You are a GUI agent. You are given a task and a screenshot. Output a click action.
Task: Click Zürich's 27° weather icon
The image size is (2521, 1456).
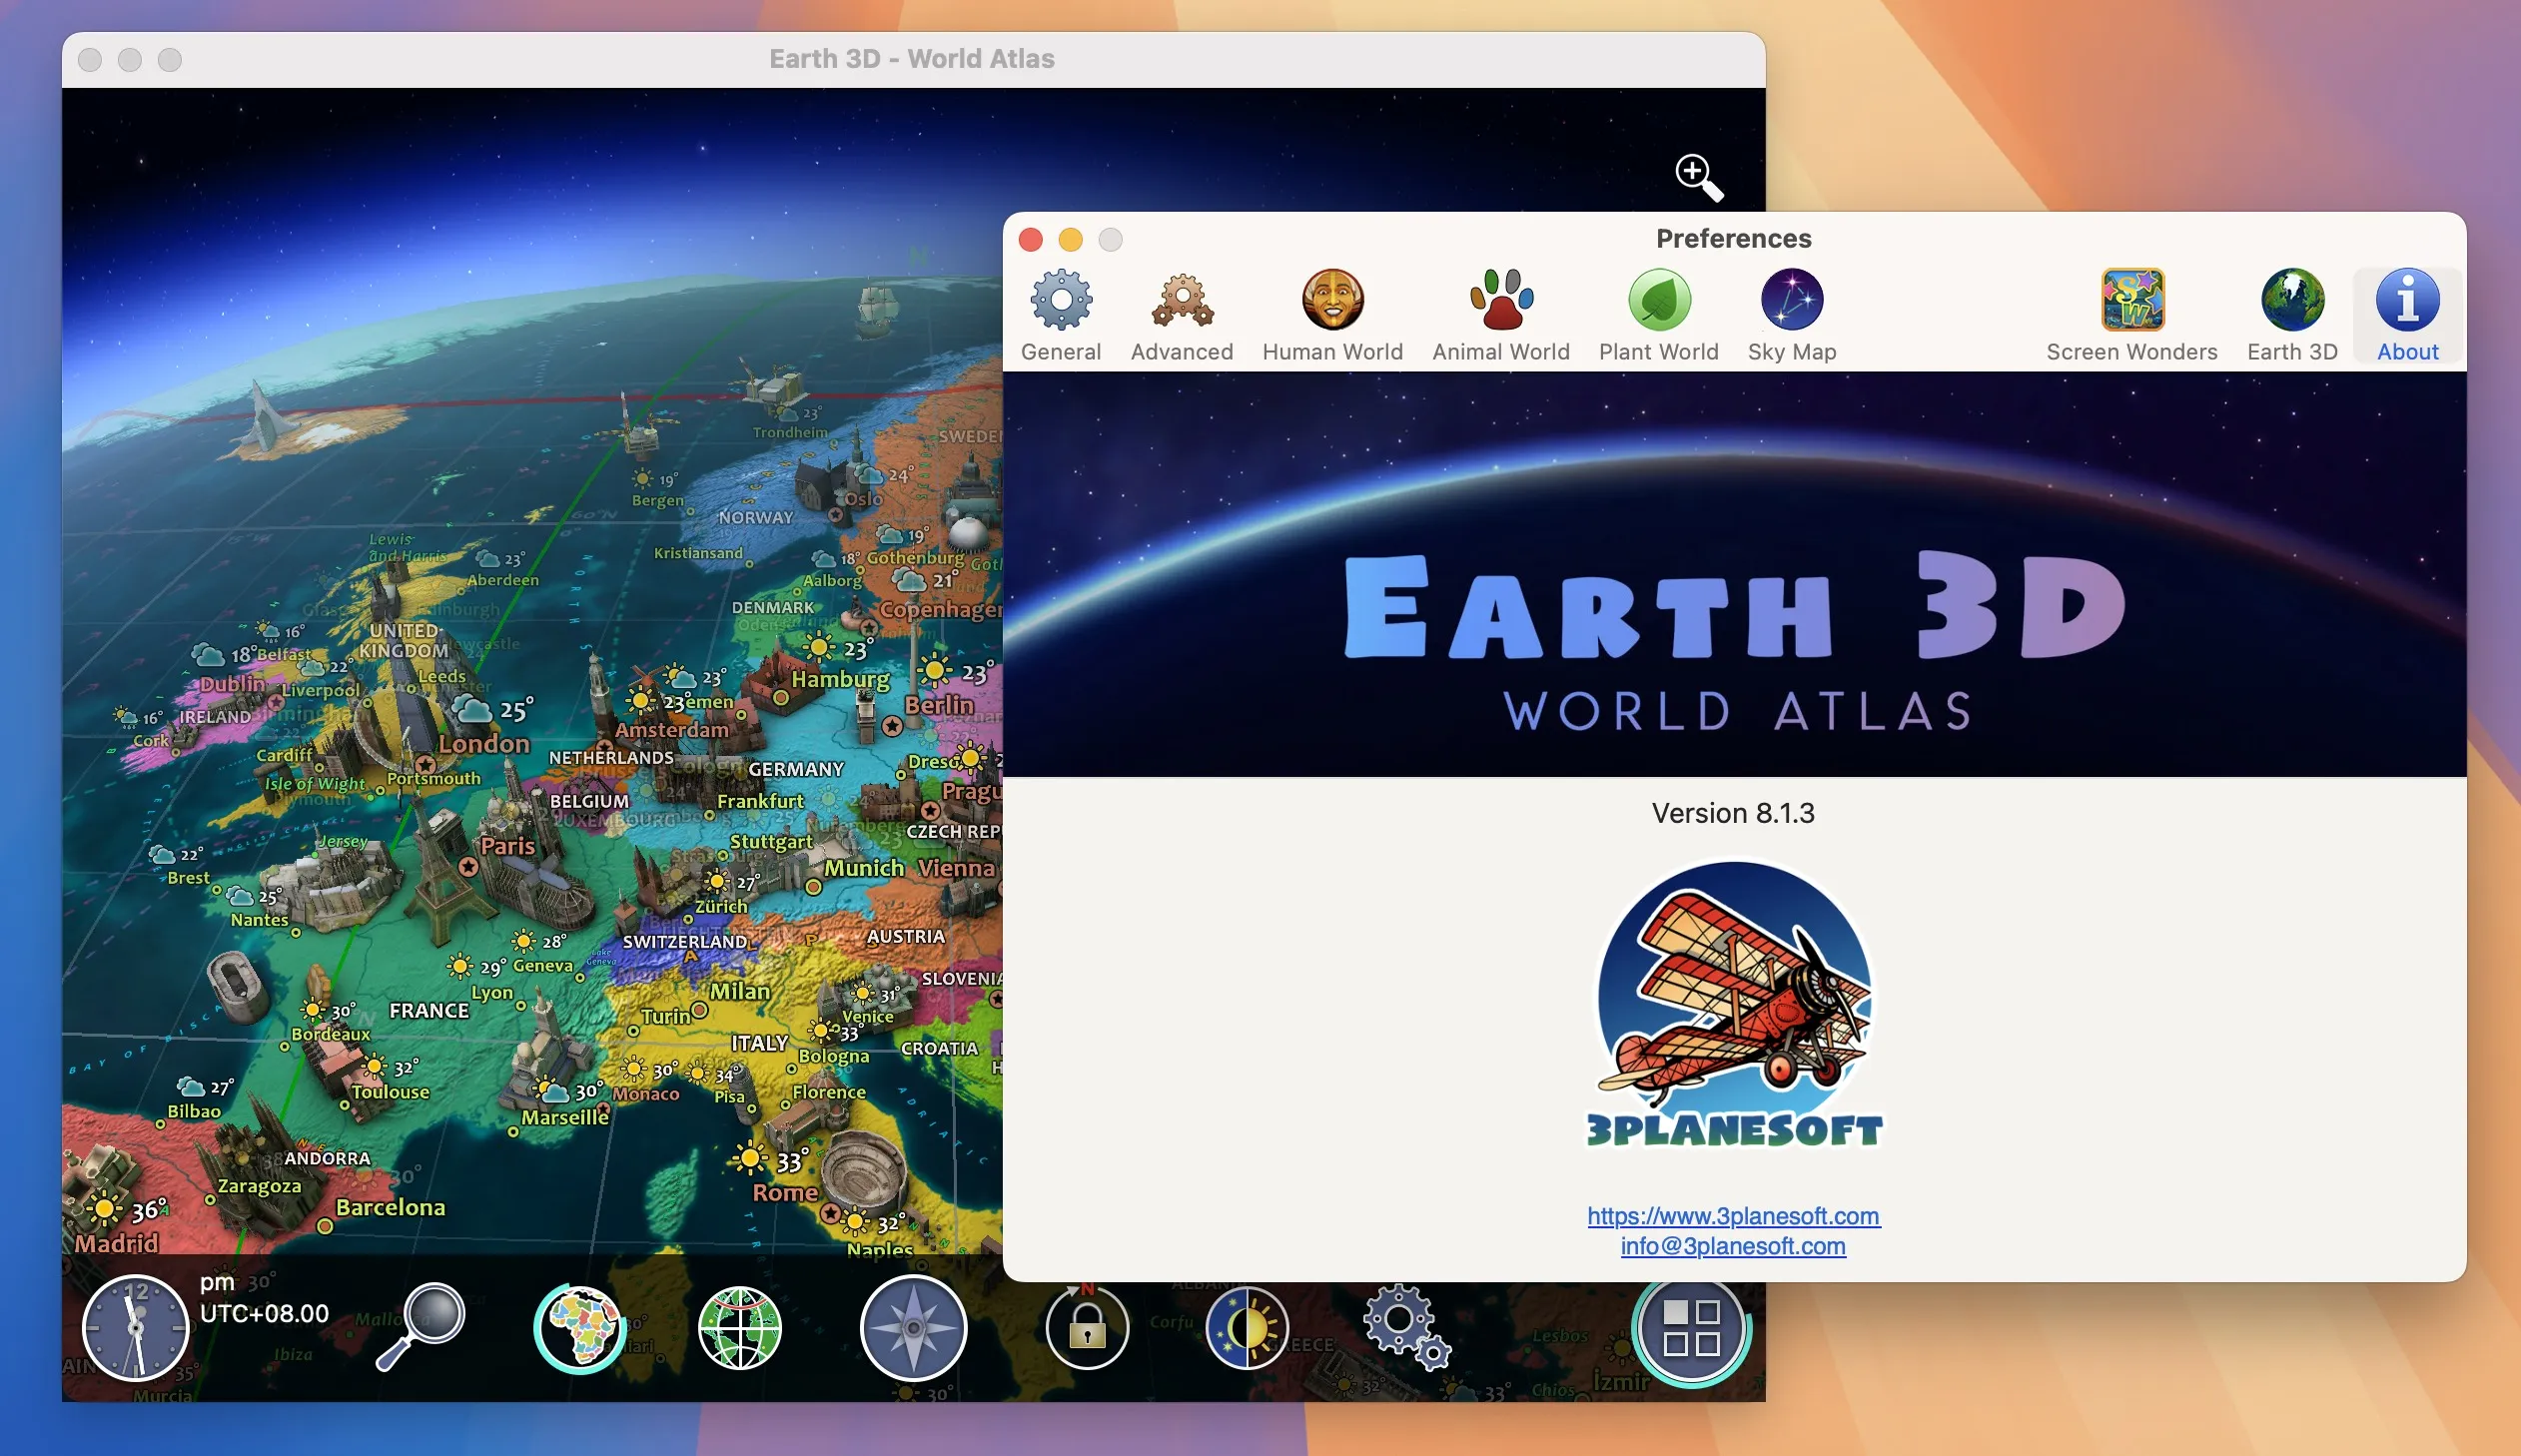click(717, 881)
